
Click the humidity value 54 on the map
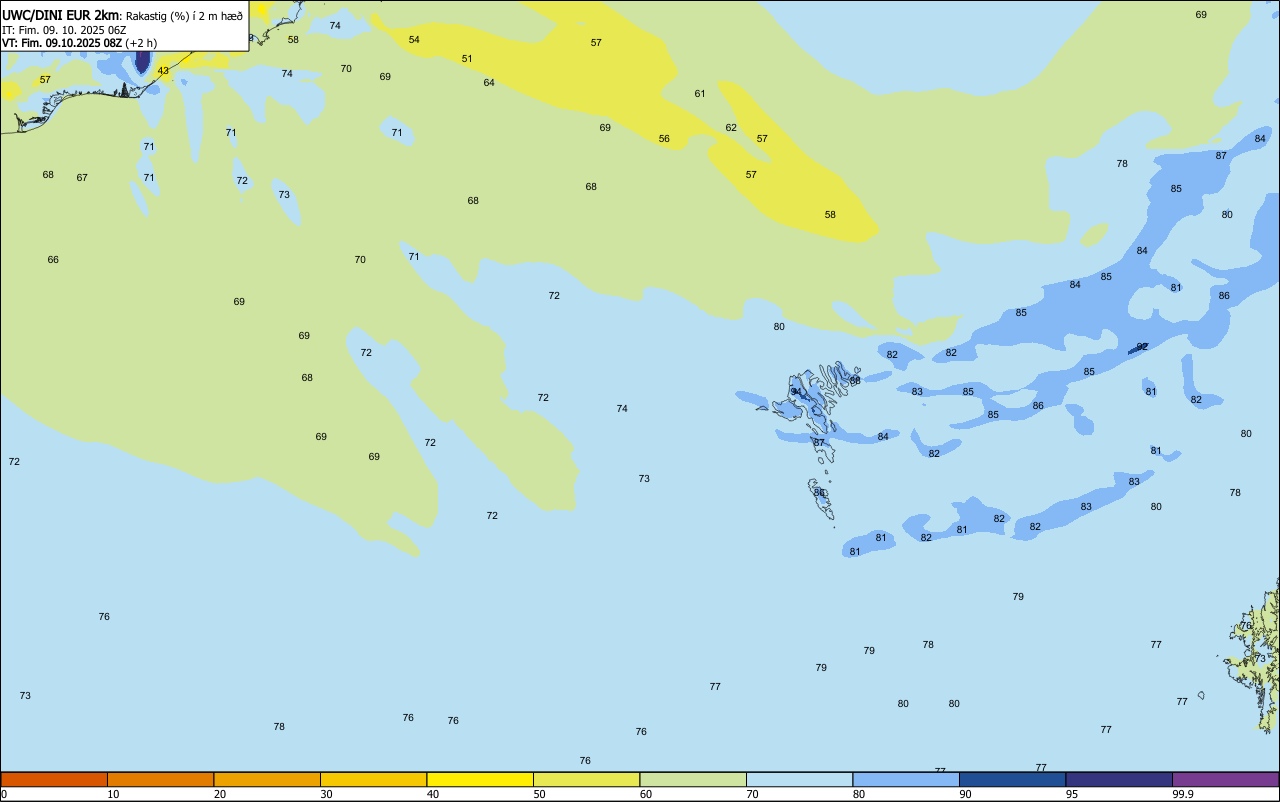414,40
